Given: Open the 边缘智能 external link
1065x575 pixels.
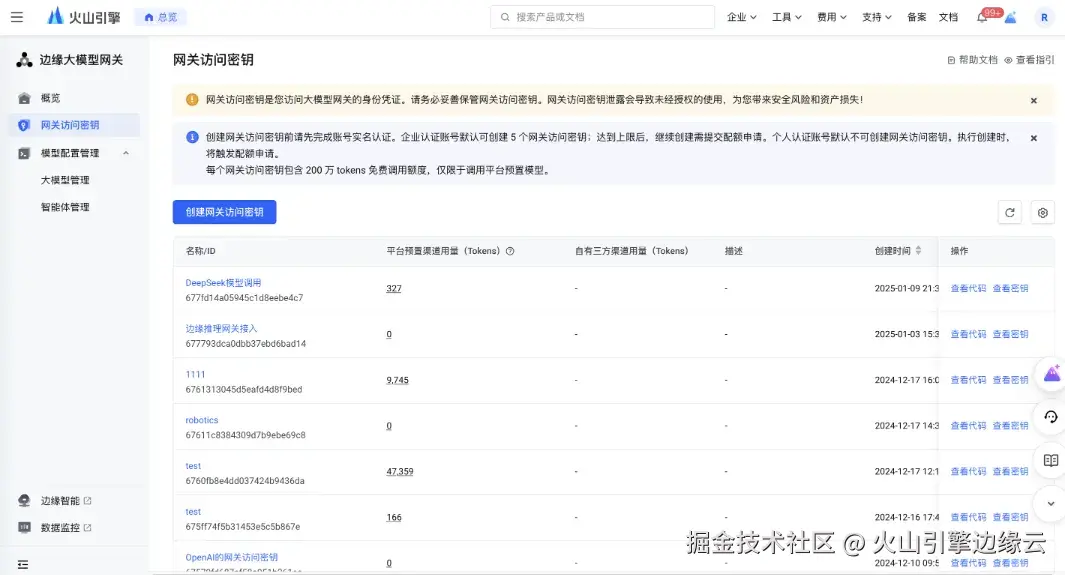Looking at the screenshot, I should click(65, 500).
